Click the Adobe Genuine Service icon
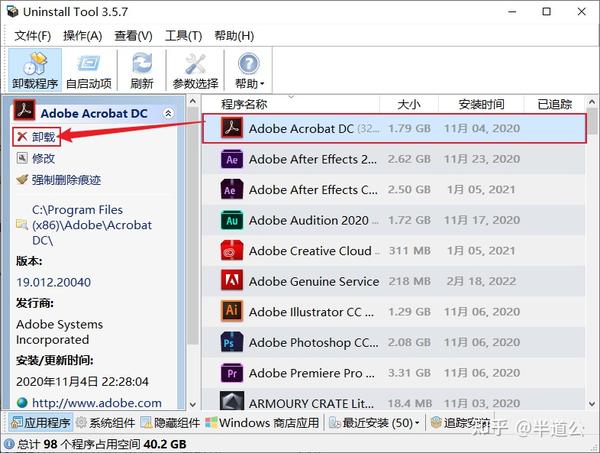Screen dimensions: 600x453 [x=232, y=281]
